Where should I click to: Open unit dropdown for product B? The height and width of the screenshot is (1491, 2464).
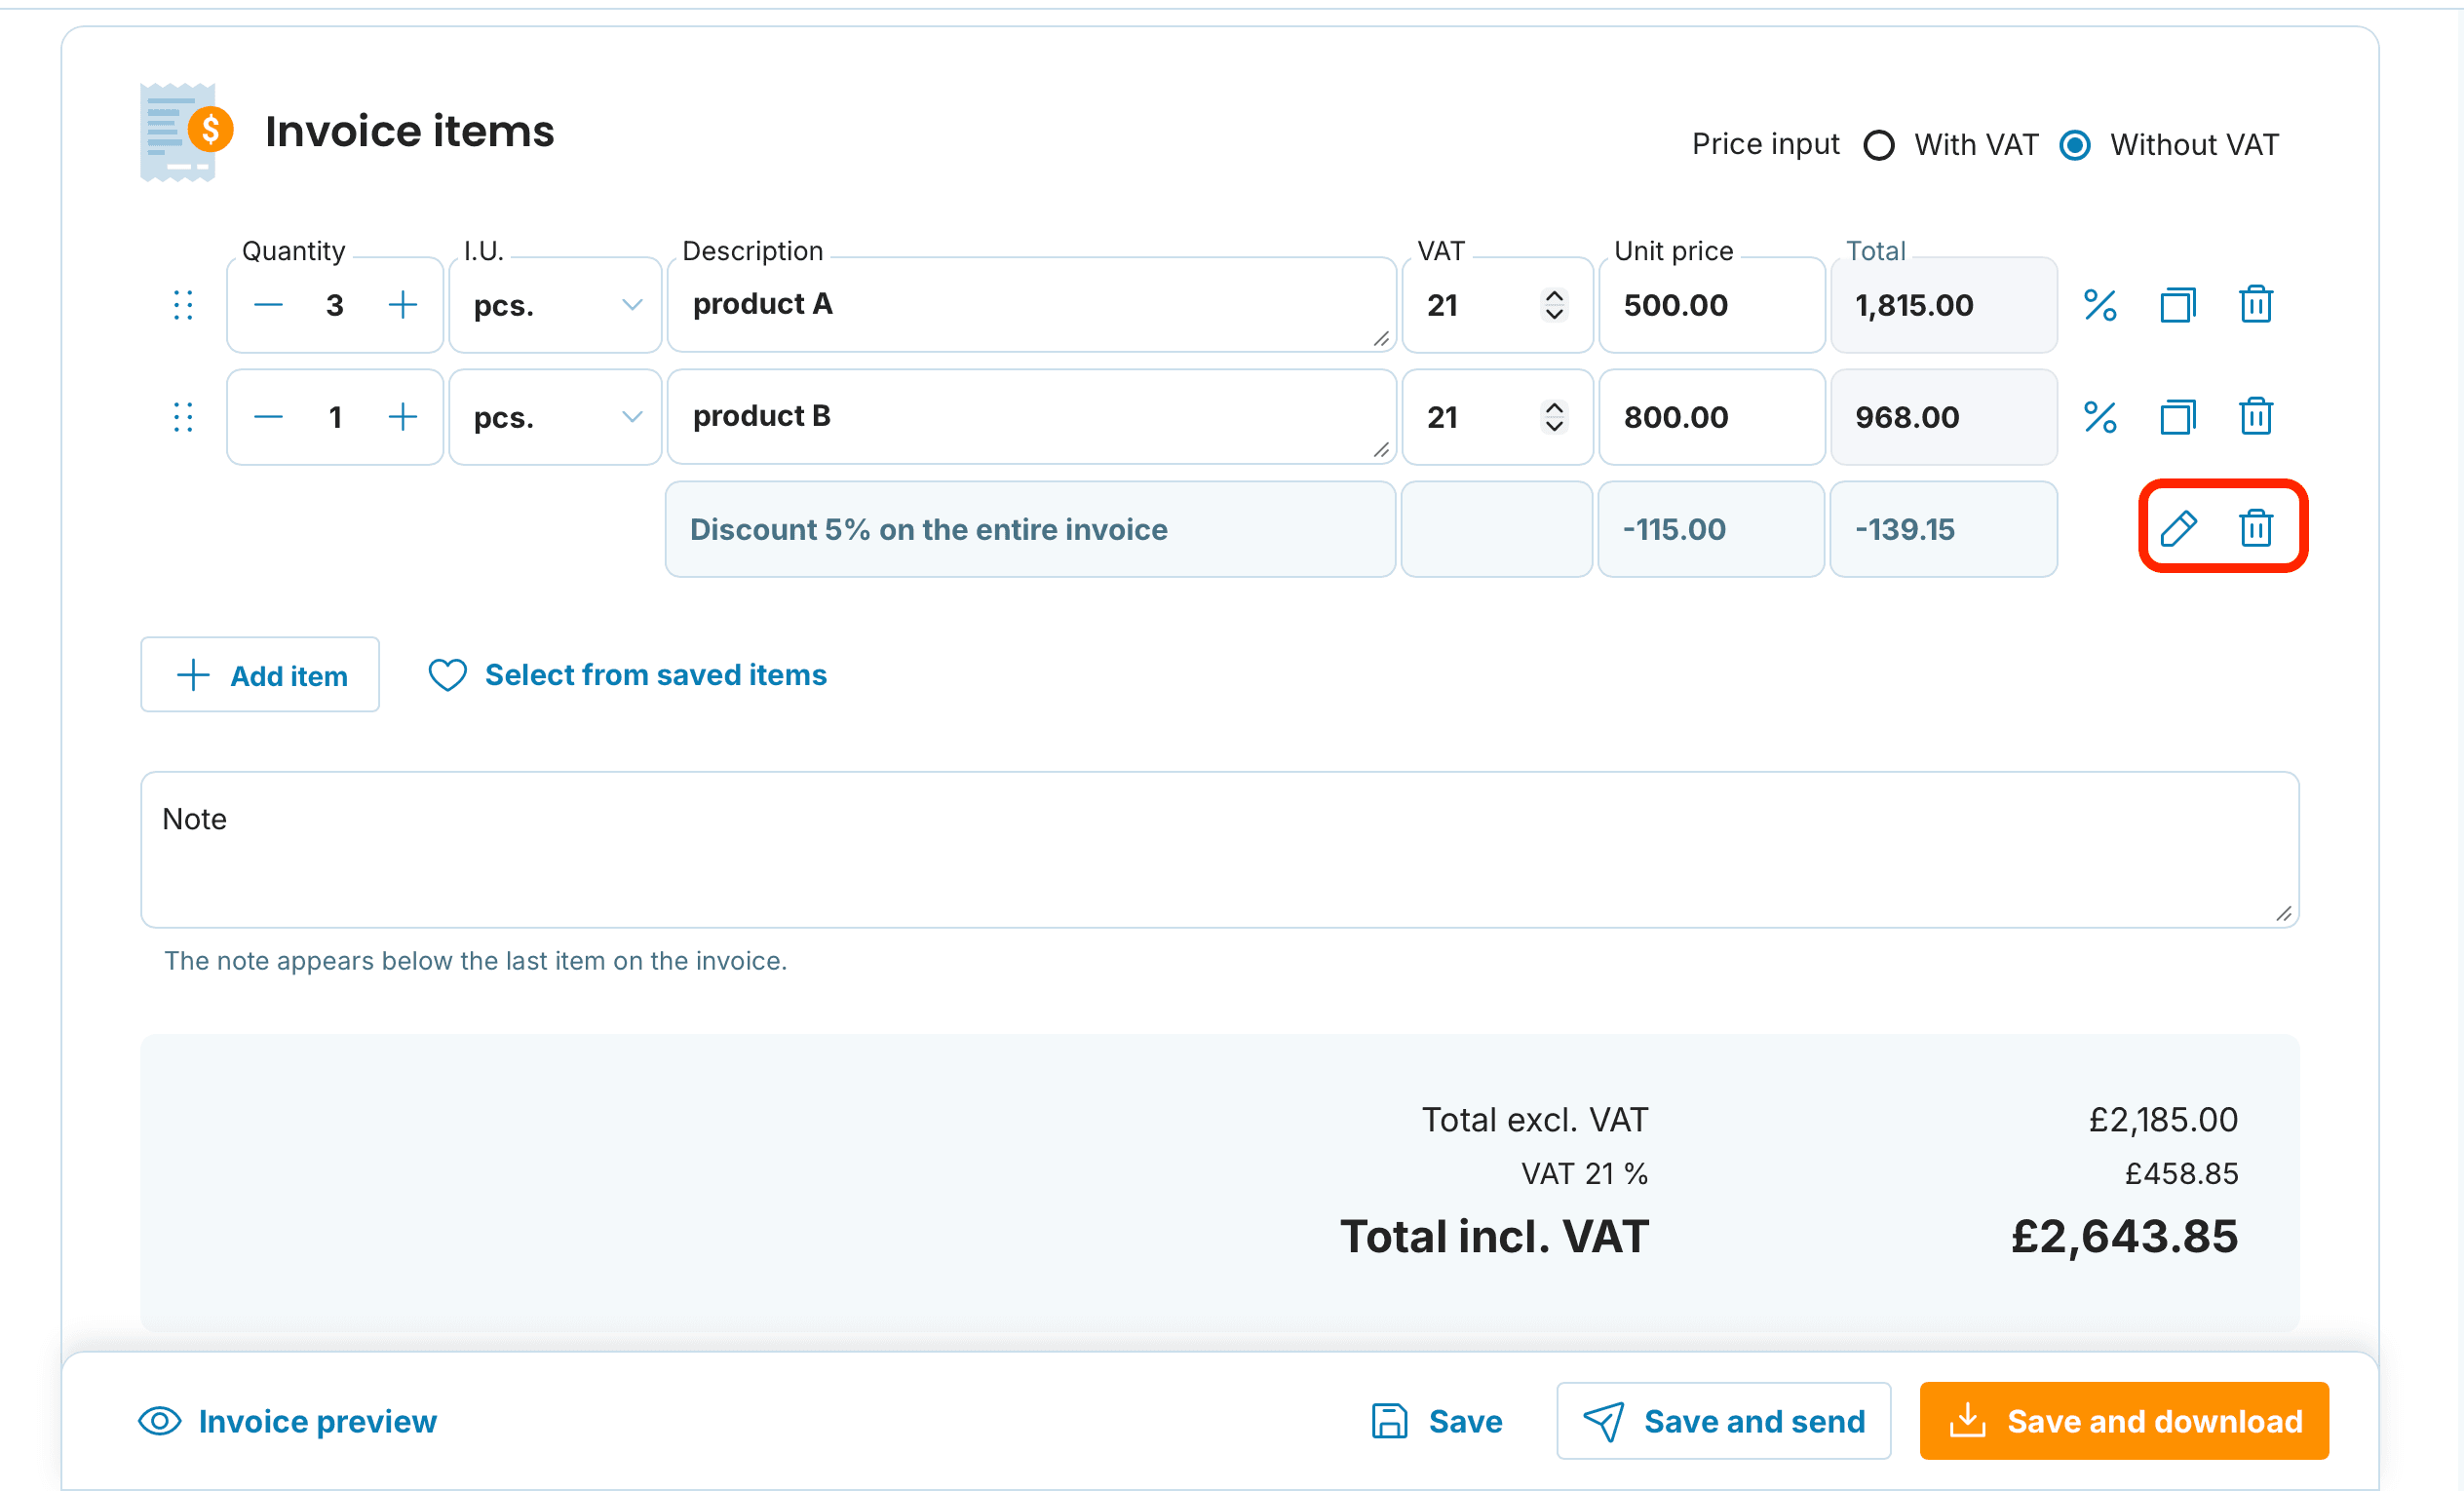click(555, 417)
